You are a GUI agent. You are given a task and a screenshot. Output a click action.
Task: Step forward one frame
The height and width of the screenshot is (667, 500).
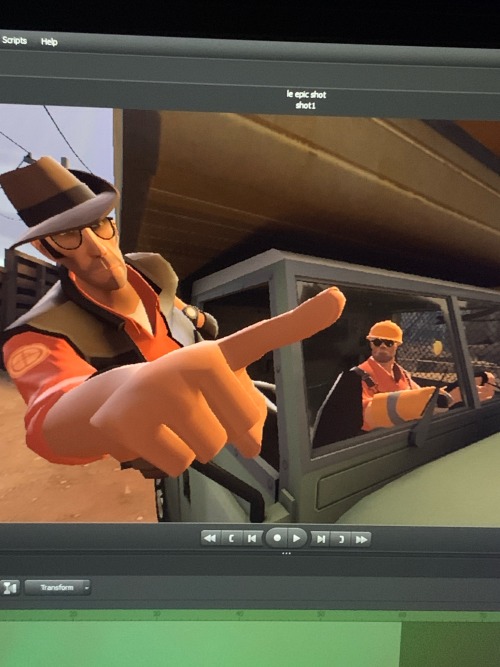(320, 539)
